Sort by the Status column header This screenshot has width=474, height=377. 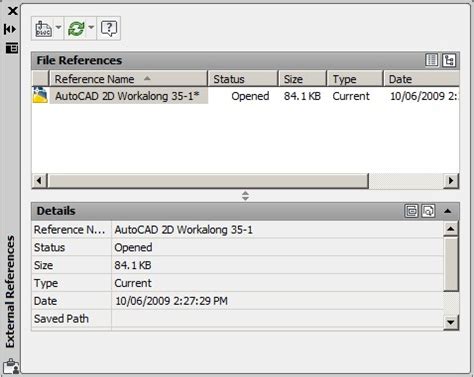coord(243,79)
